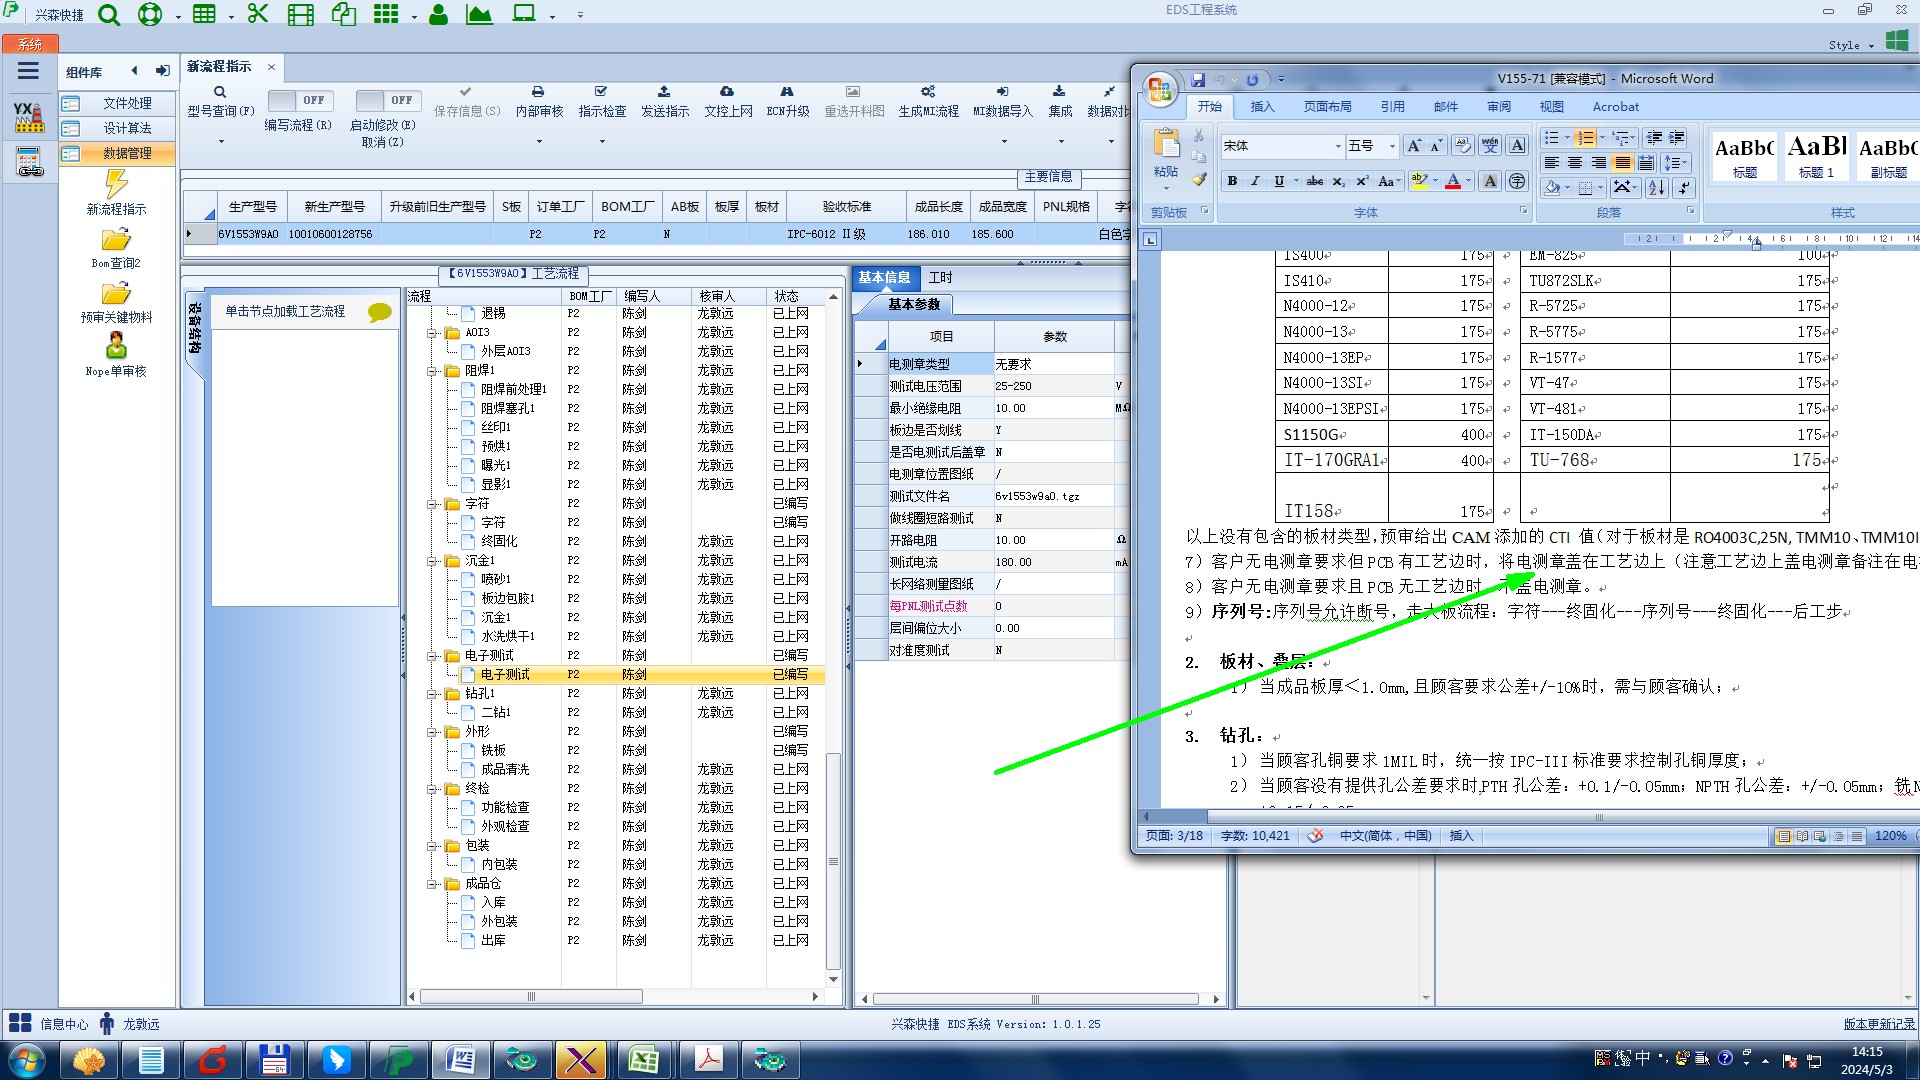Click the 内部审核 printer toolbar icon

point(538,92)
